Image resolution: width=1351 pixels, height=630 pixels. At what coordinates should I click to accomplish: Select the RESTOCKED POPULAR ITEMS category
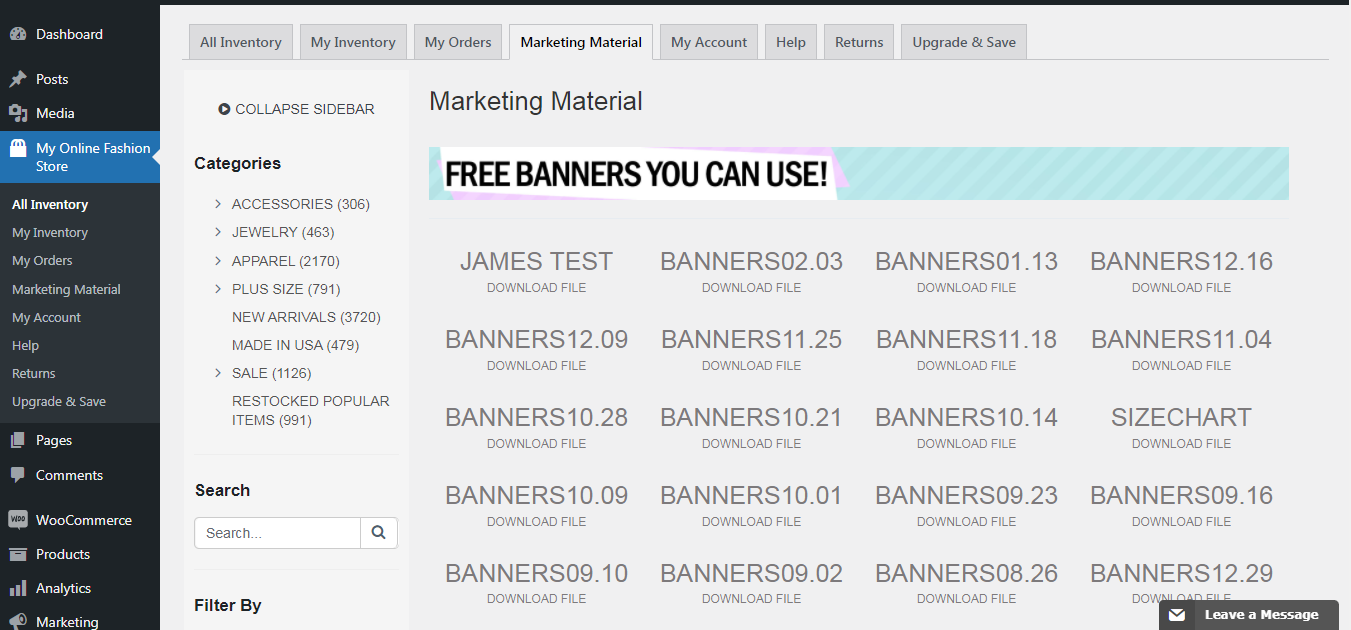pyautogui.click(x=311, y=410)
